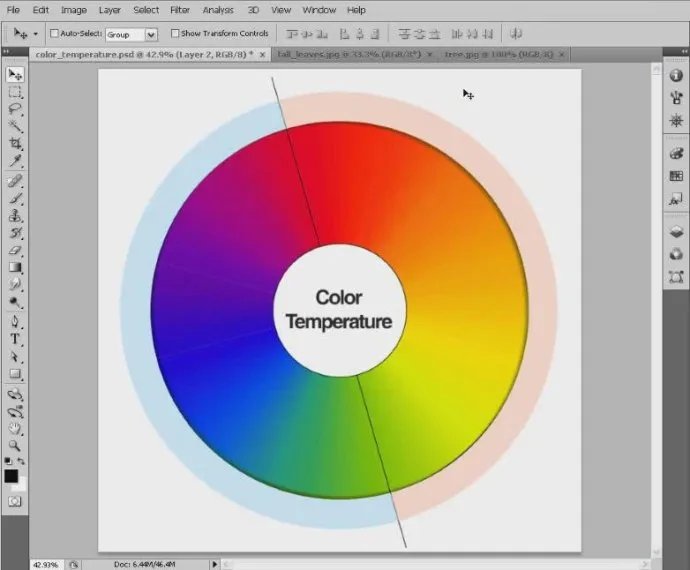The width and height of the screenshot is (690, 570).
Task: Open the Layers panel icon
Action: click(676, 232)
